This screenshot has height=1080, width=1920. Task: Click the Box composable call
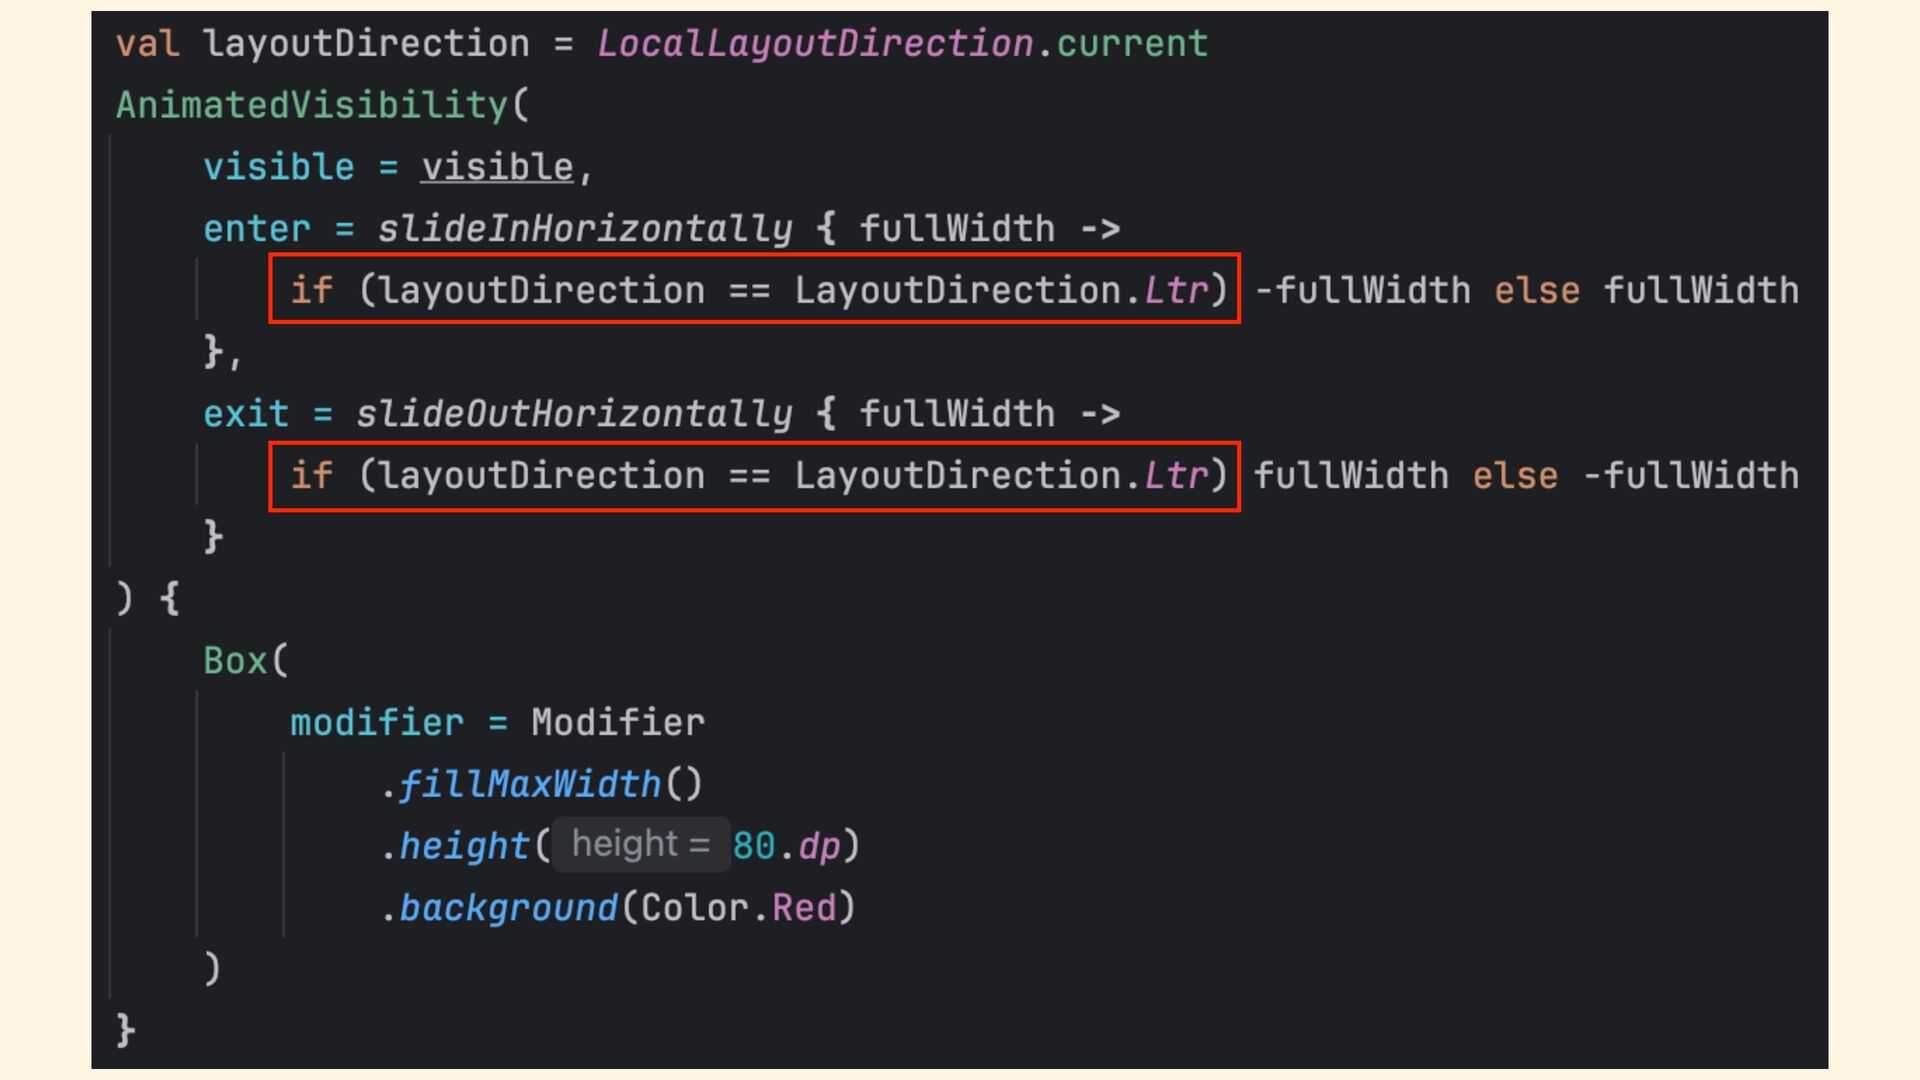[235, 661]
